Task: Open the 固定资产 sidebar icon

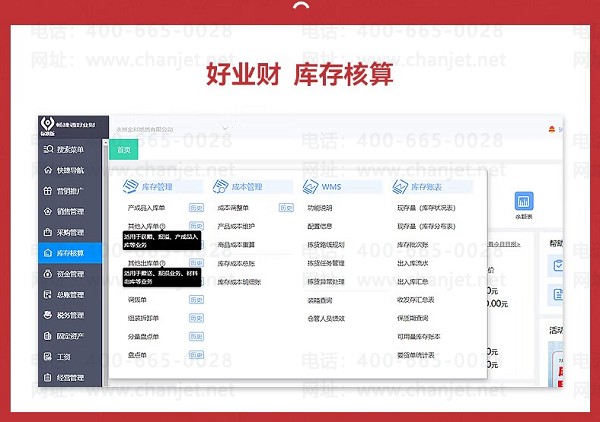Action: click(47, 336)
